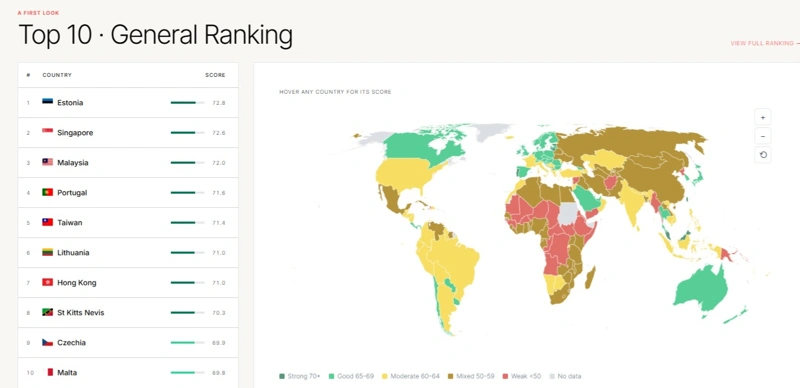
Task: Click Czechia's light green score bar
Action: [x=187, y=343]
